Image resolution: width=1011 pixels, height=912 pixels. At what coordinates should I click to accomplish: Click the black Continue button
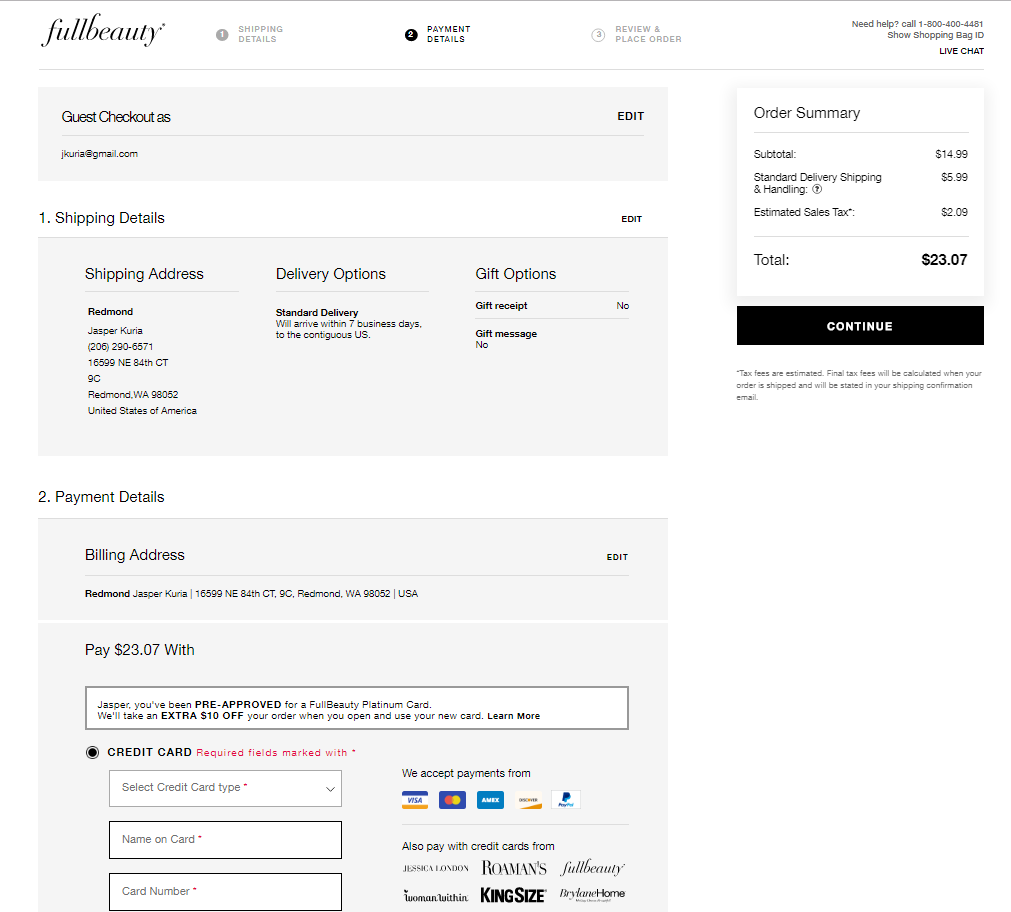[860, 326]
